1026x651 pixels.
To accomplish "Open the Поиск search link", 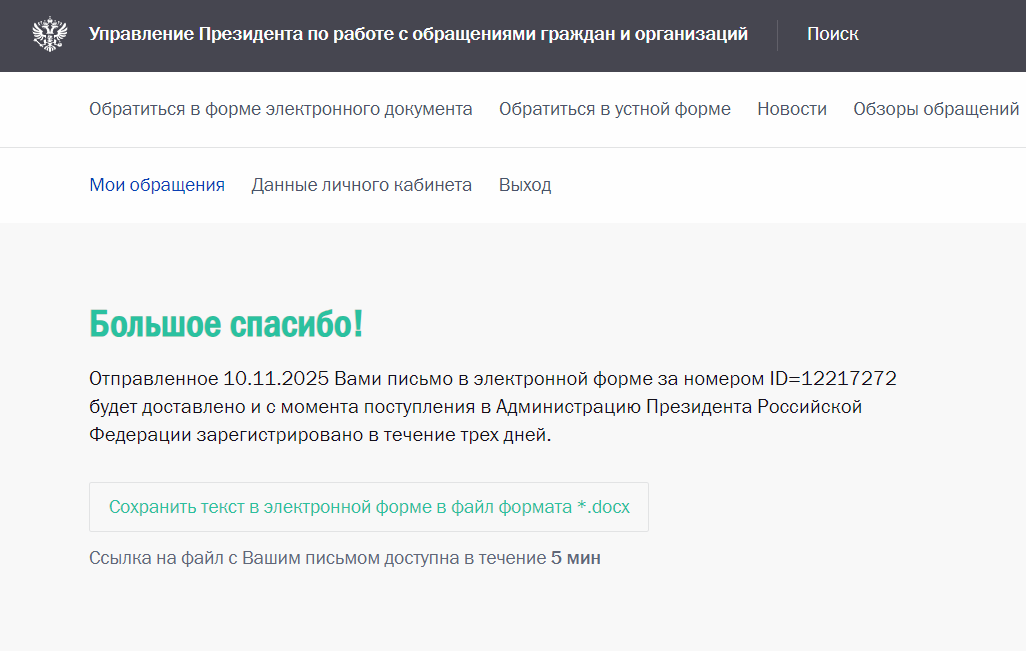I will (x=832, y=34).
